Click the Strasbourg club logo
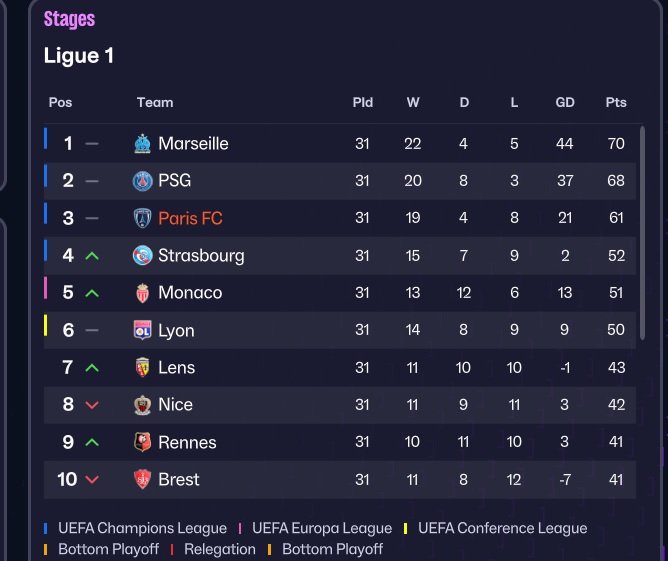The width and height of the screenshot is (668, 561). [142, 255]
